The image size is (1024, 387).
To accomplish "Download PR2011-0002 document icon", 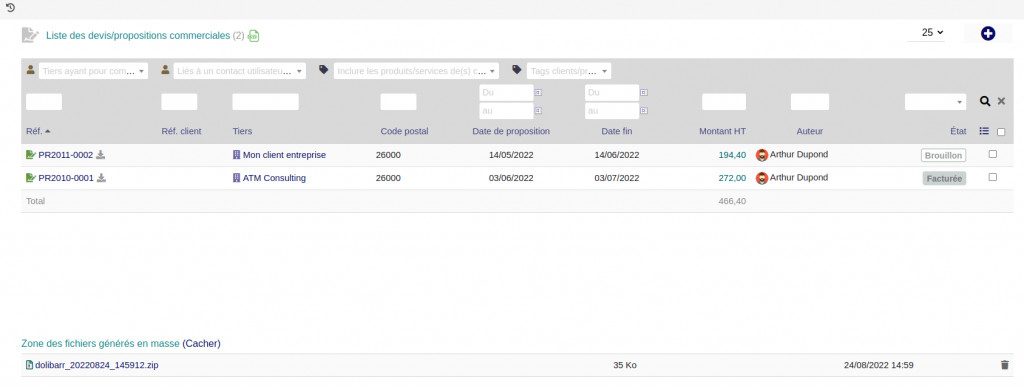I will (101, 155).
